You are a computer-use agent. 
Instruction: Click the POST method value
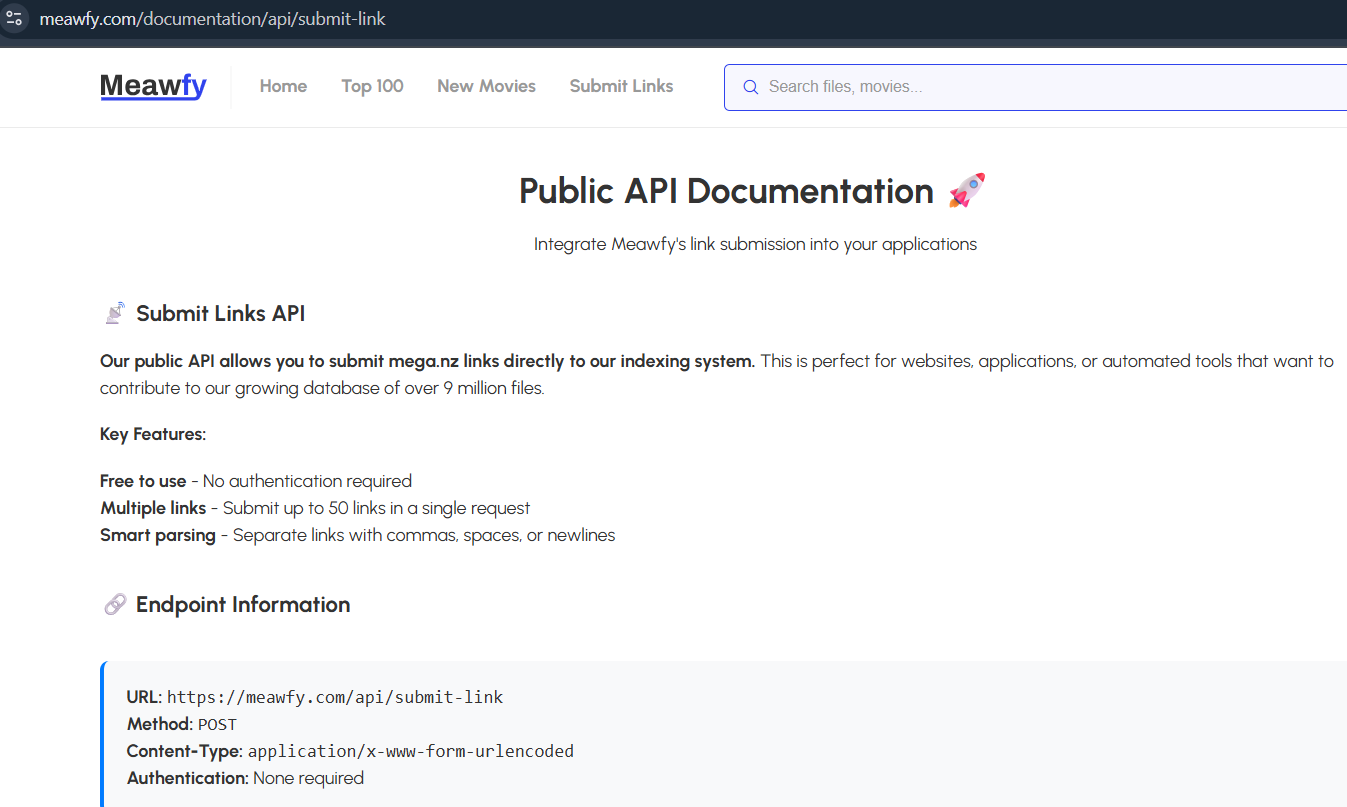217,724
